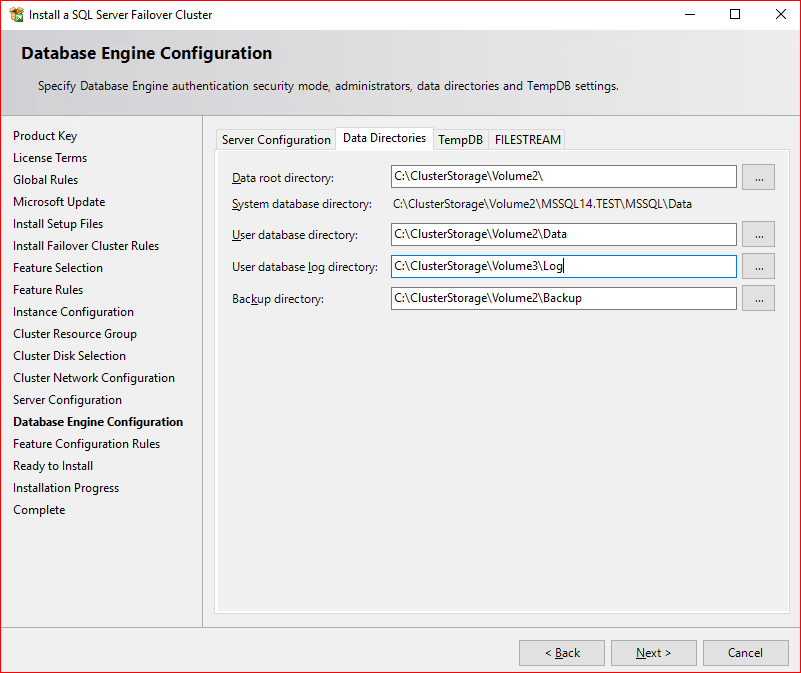Image resolution: width=801 pixels, height=673 pixels.
Task: Close the installer window
Action: [780, 14]
